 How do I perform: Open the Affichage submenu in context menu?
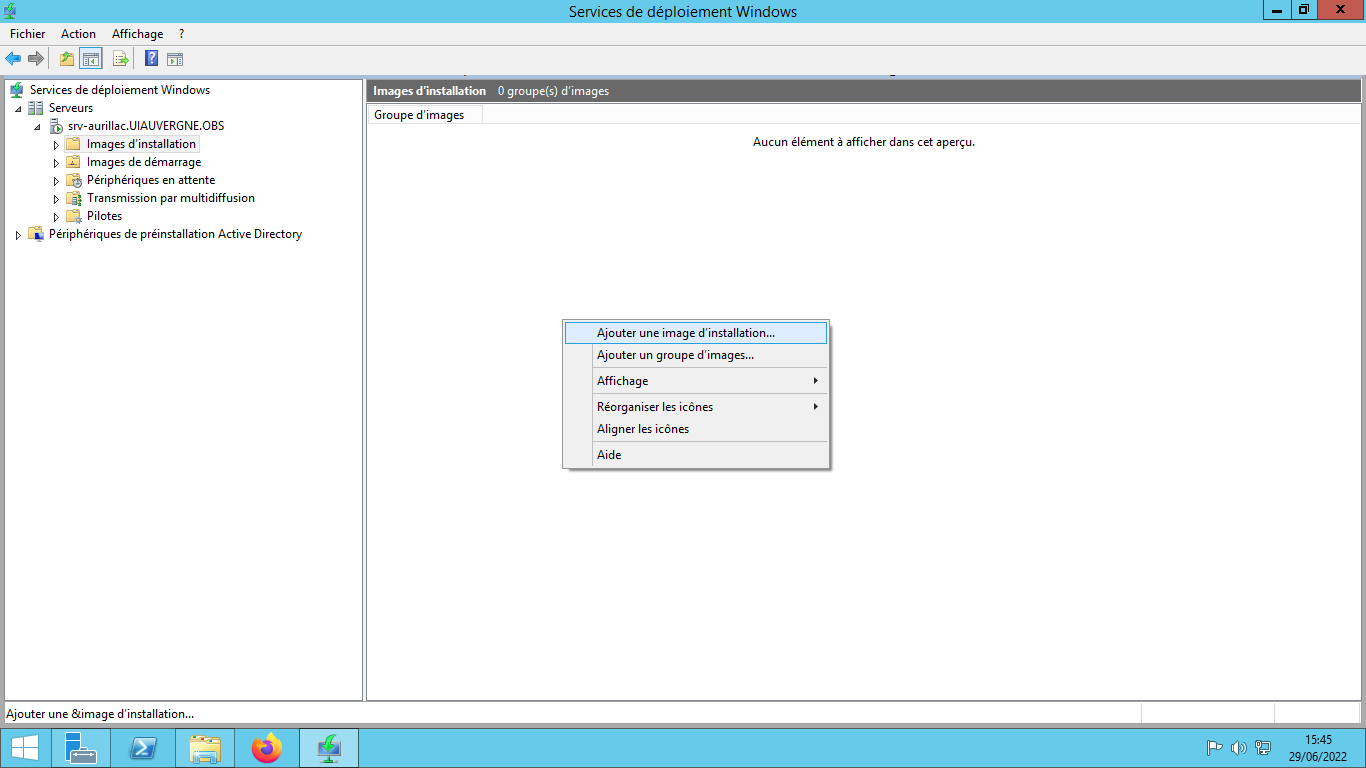click(696, 381)
